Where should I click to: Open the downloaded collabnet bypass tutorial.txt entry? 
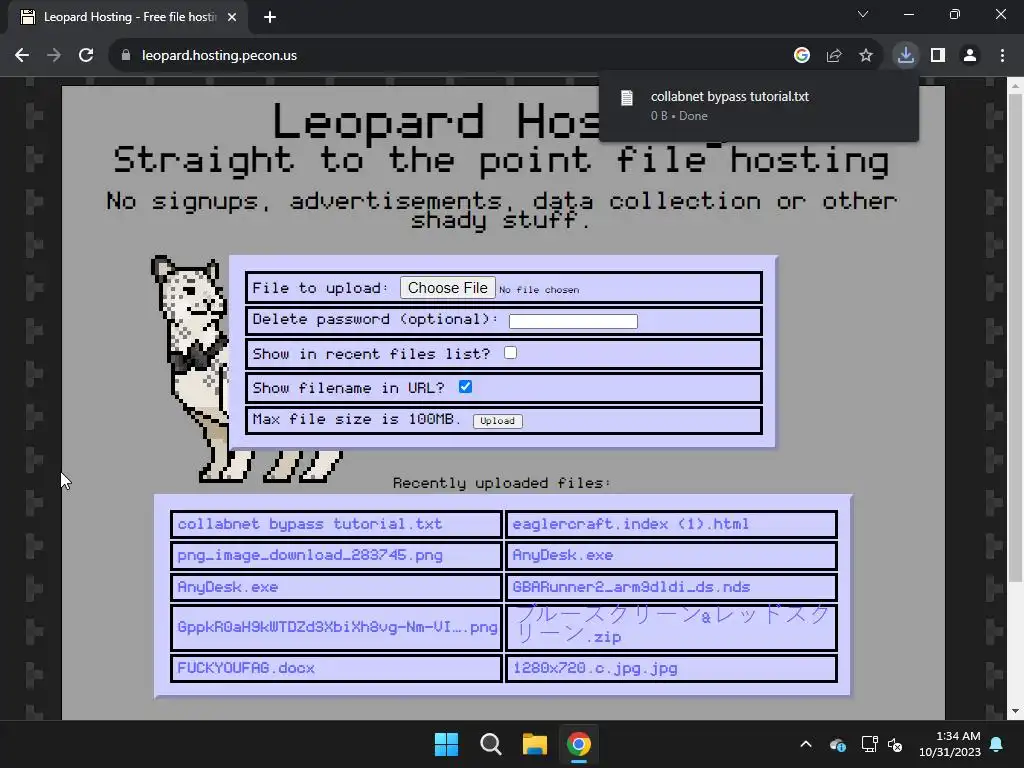click(x=758, y=106)
